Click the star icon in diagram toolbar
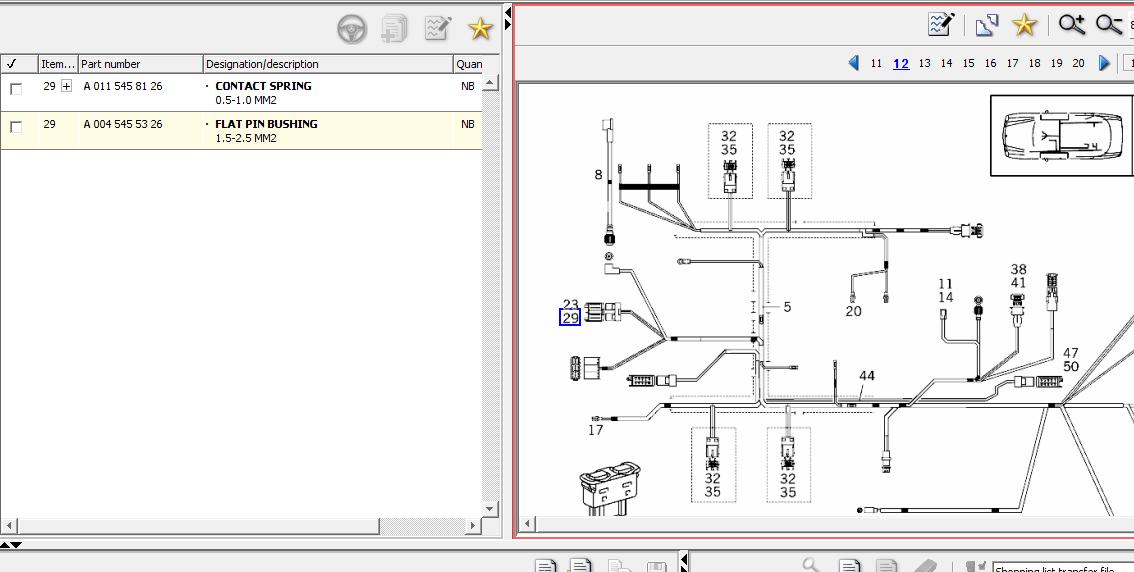 (x=1024, y=24)
